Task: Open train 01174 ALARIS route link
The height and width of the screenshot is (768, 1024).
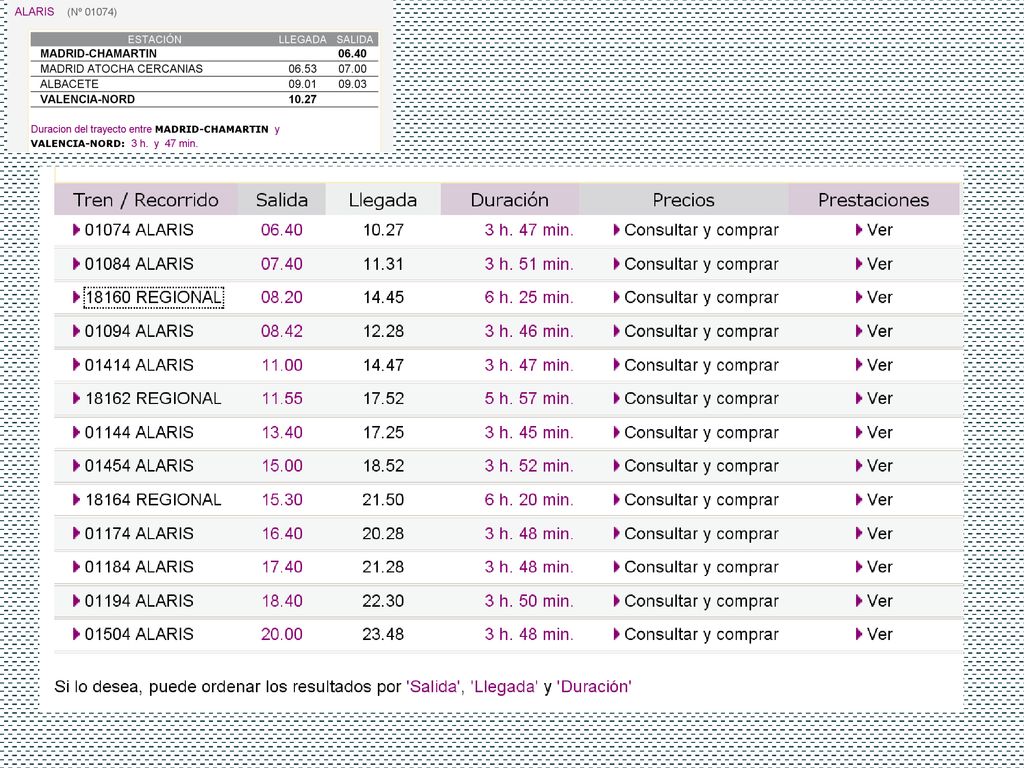Action: (x=139, y=534)
